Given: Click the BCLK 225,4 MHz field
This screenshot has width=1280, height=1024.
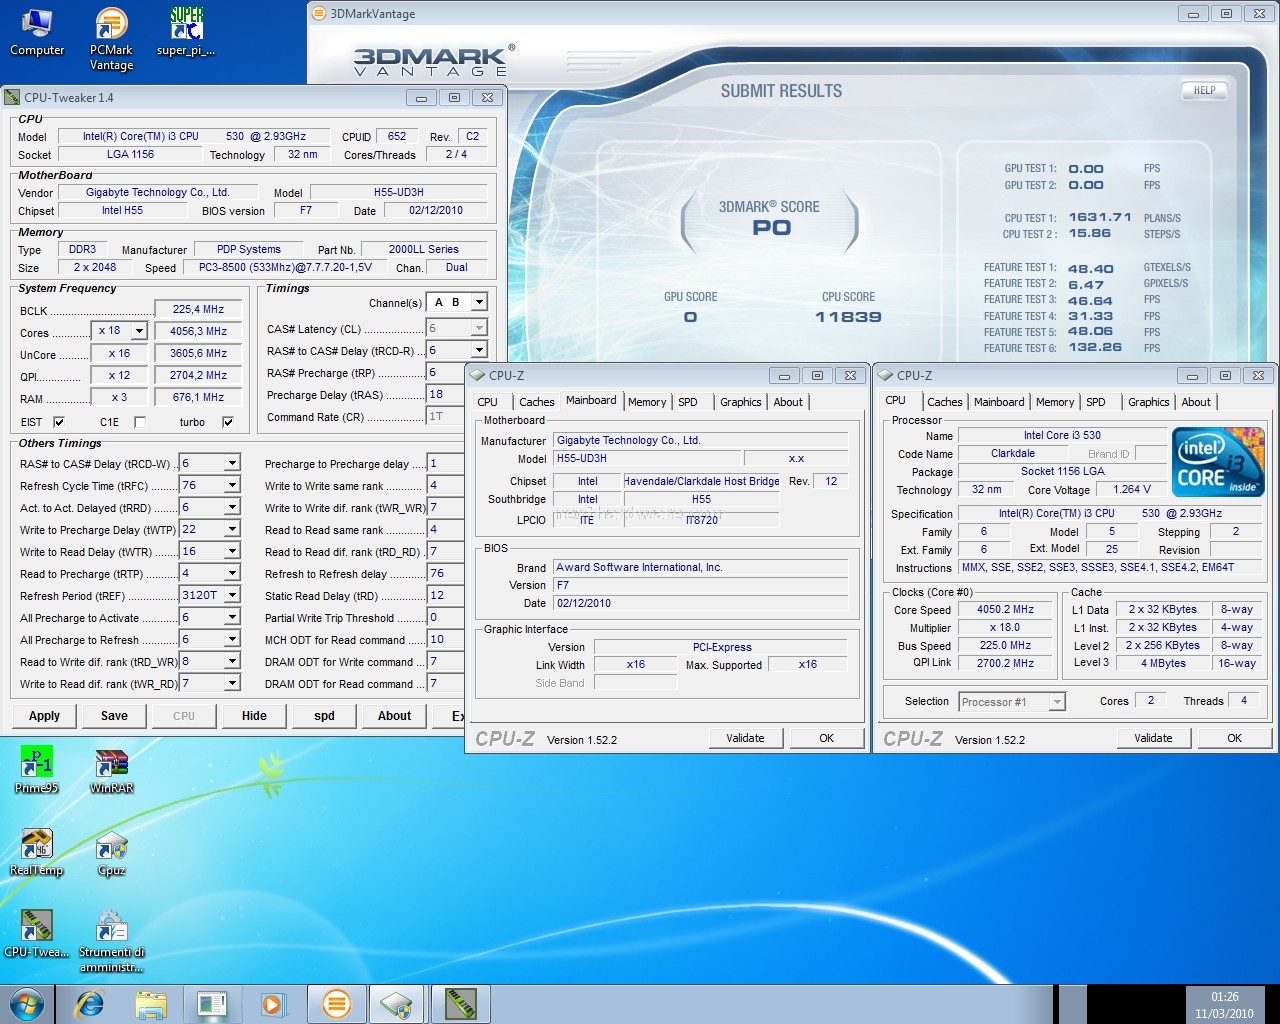Looking at the screenshot, I should tap(198, 309).
